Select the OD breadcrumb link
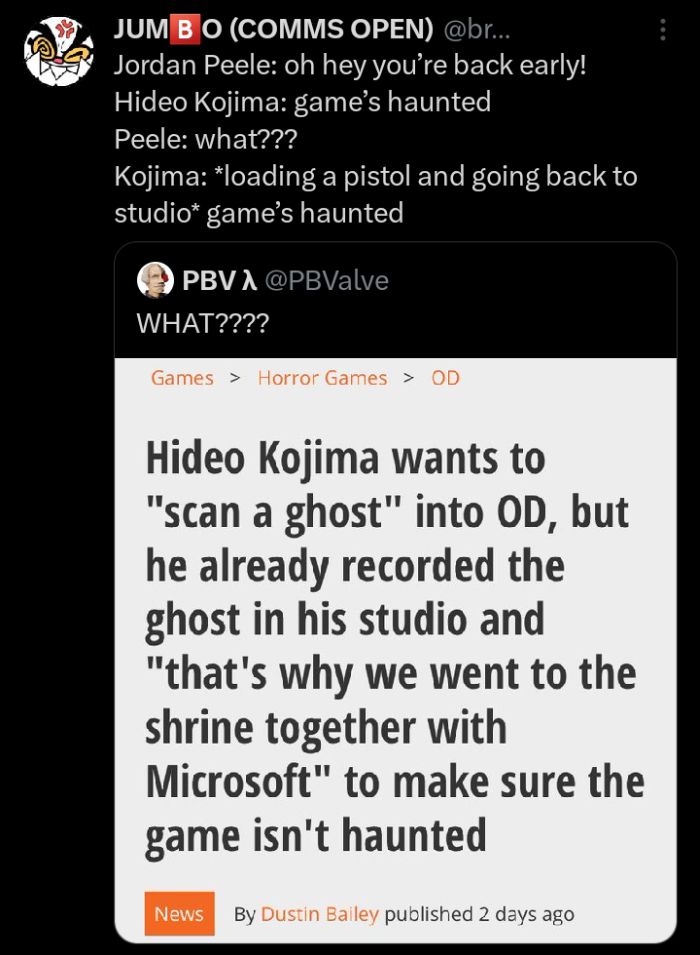The width and height of the screenshot is (700, 955). pyautogui.click(x=445, y=378)
